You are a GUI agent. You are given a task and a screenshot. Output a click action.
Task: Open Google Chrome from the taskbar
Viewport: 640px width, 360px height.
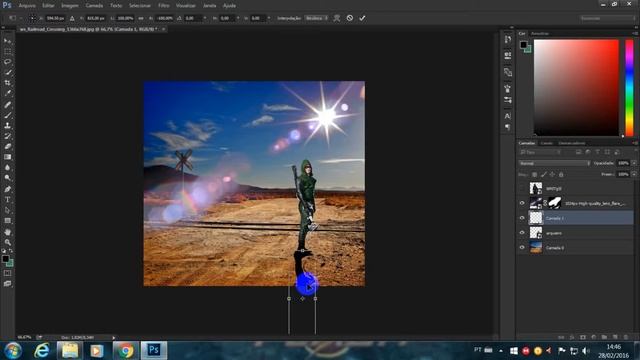(x=125, y=351)
